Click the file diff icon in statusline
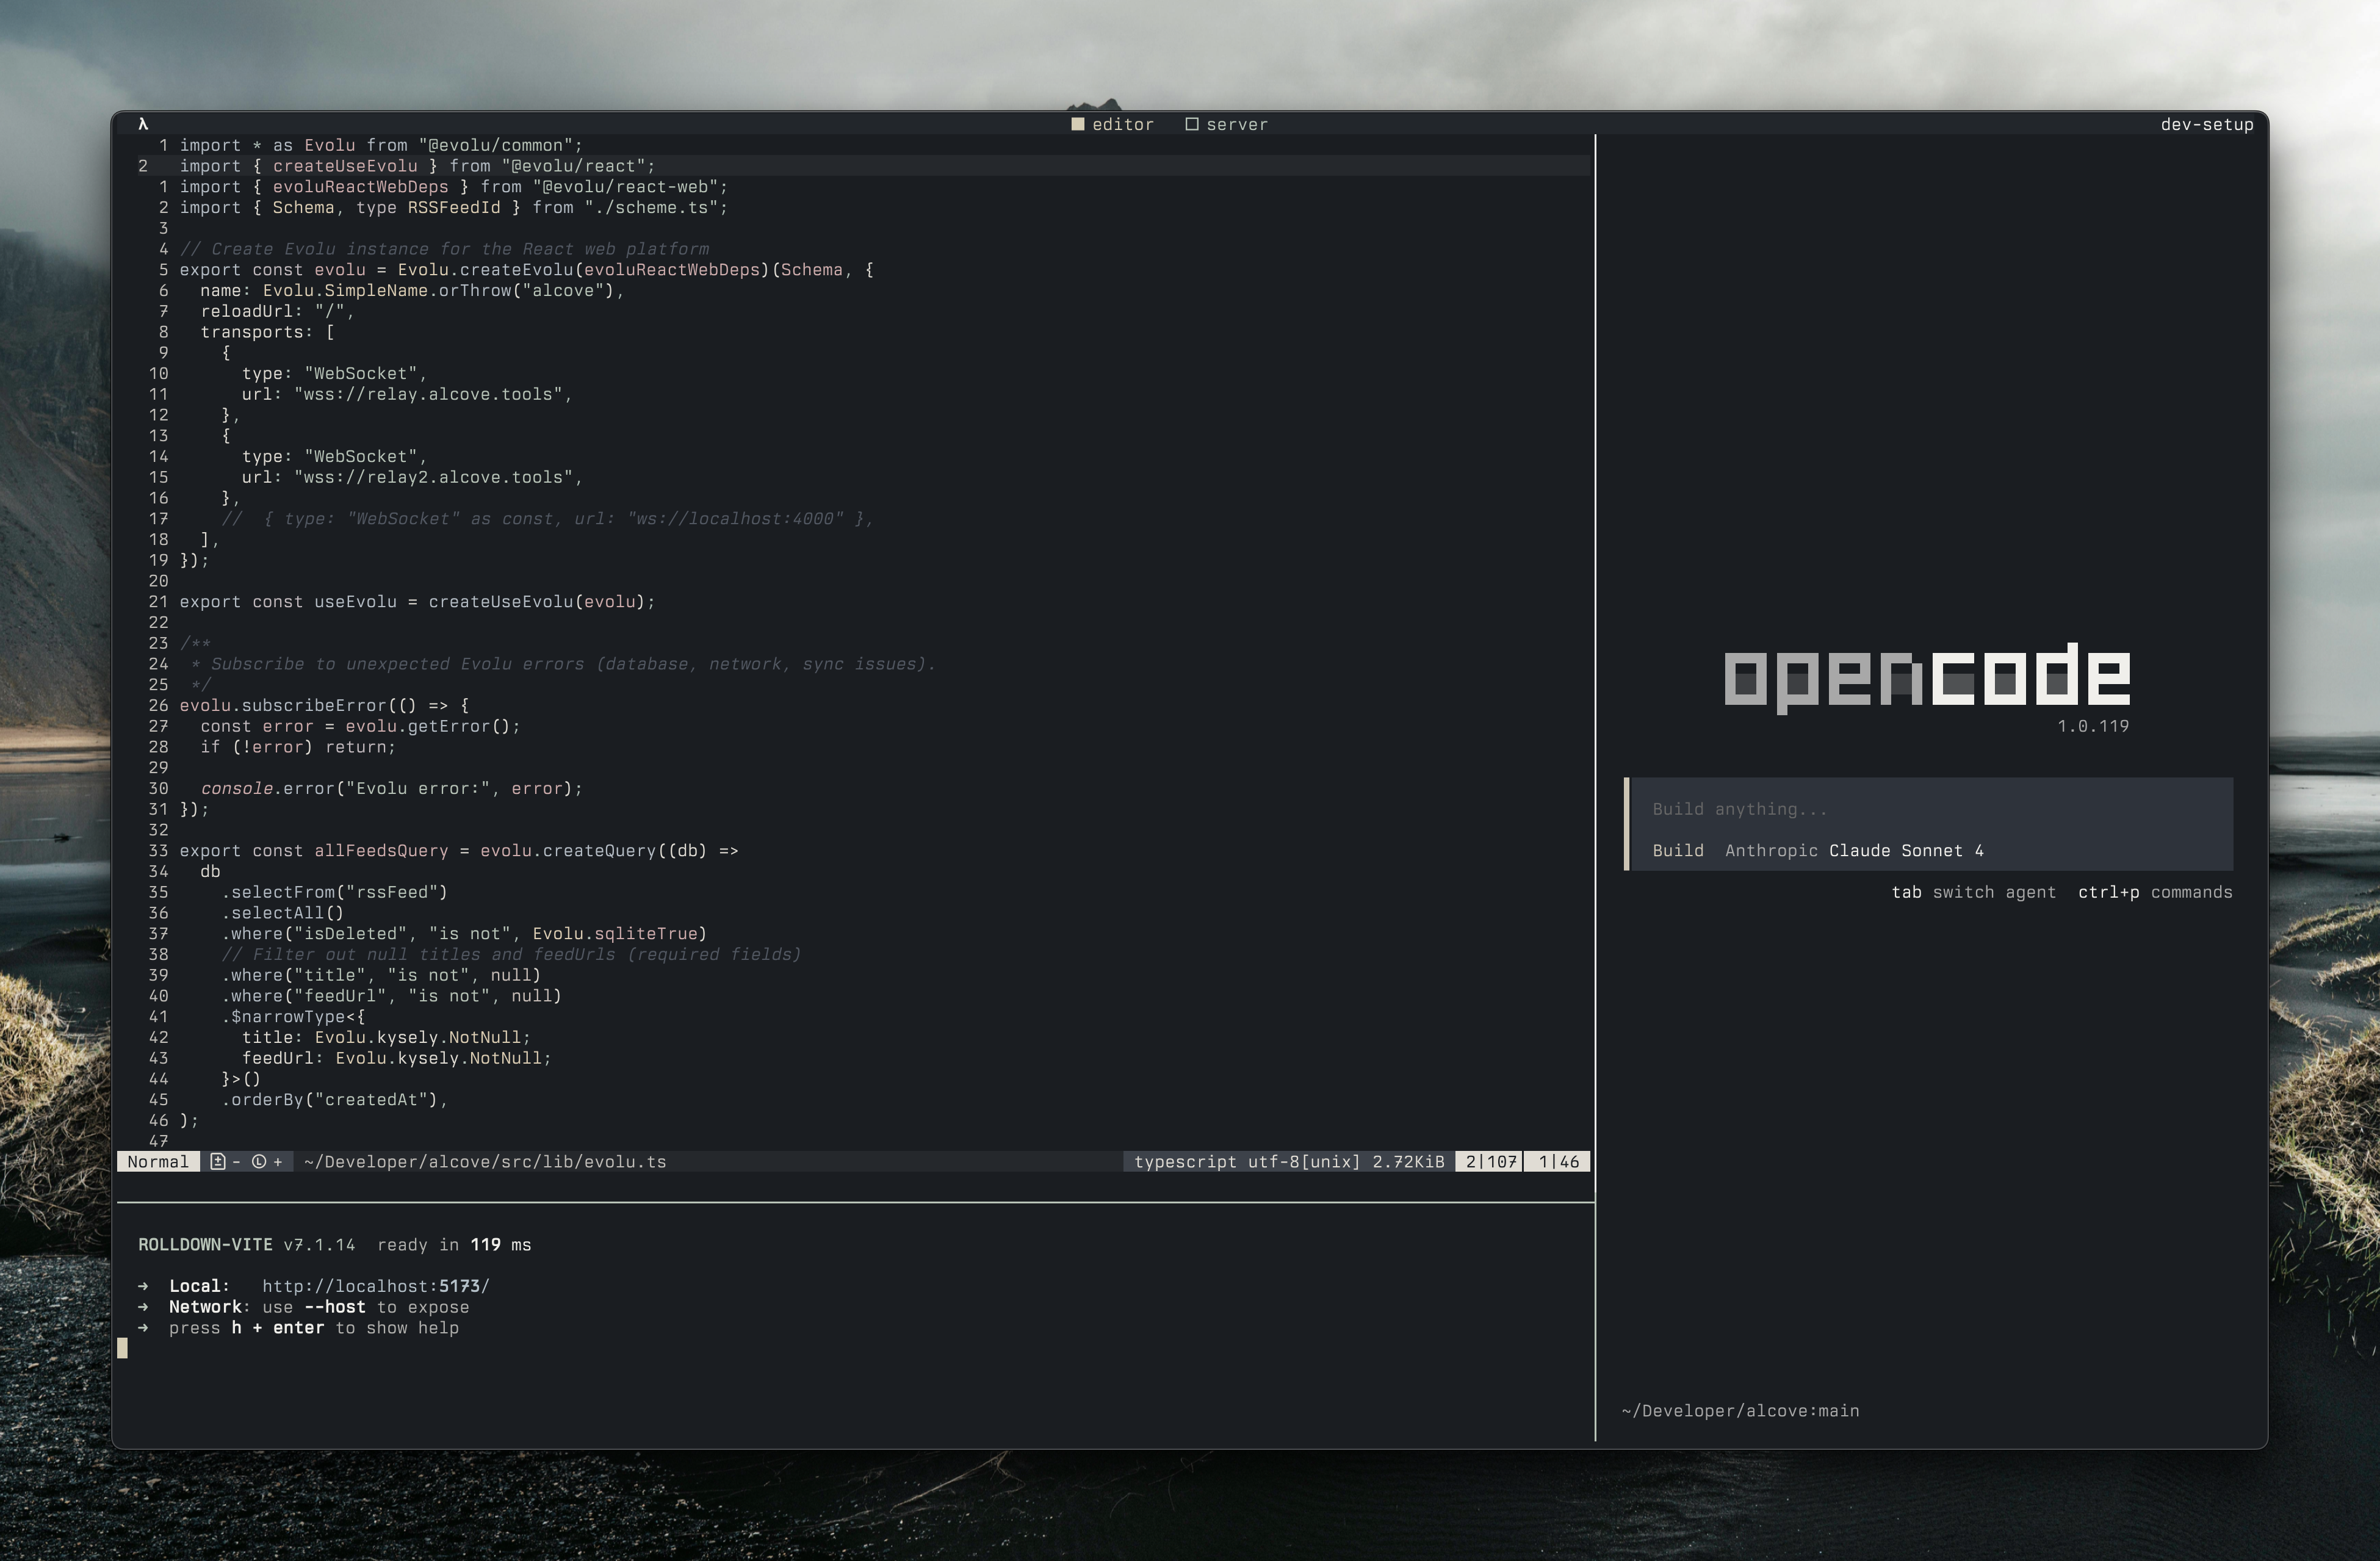The width and height of the screenshot is (2380, 1561). point(217,1161)
